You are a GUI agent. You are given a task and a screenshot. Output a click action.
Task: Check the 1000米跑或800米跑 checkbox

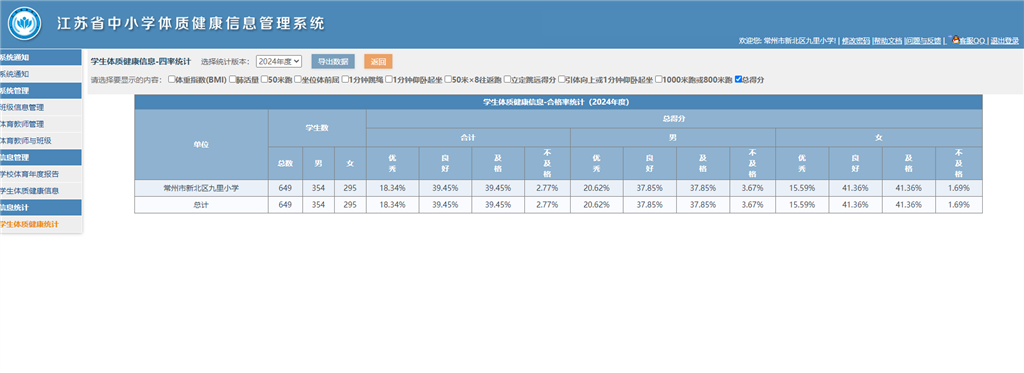coord(658,80)
